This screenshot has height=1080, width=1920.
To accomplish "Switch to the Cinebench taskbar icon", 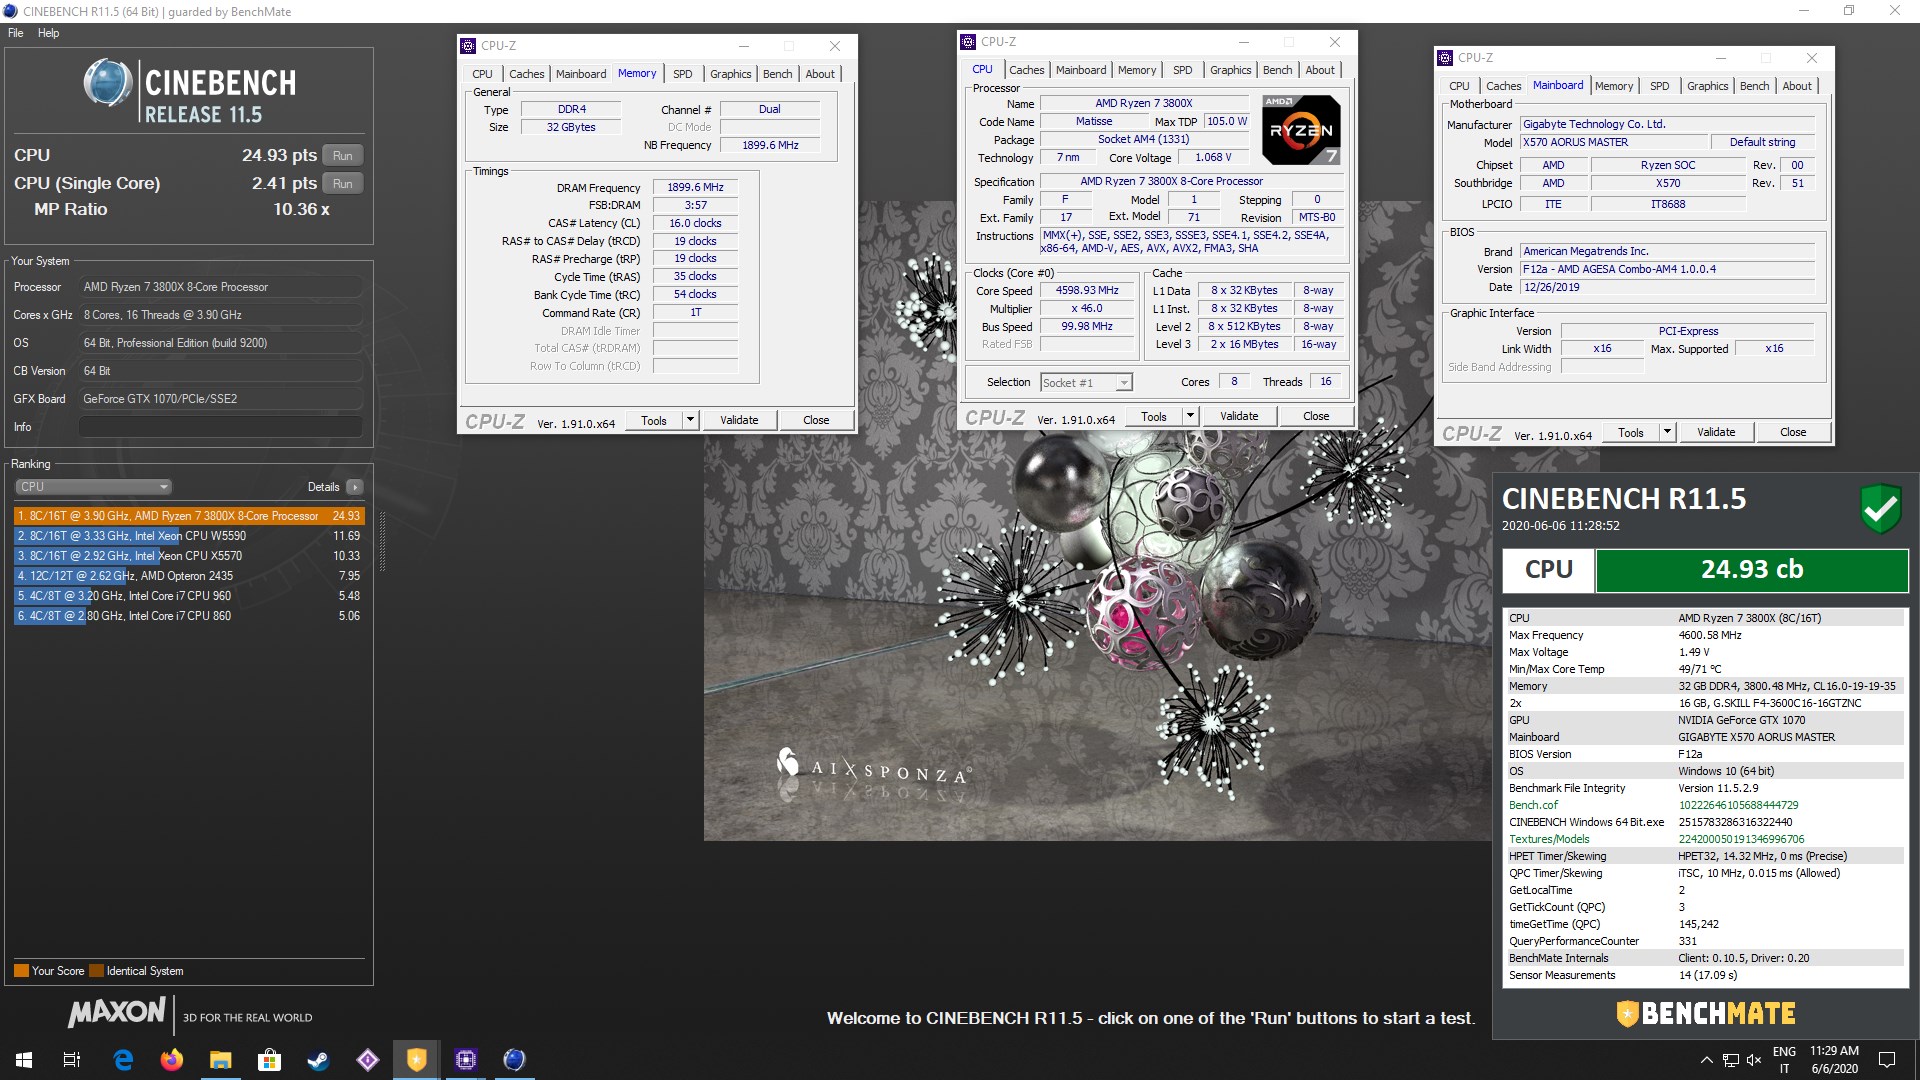I will (x=514, y=1060).
